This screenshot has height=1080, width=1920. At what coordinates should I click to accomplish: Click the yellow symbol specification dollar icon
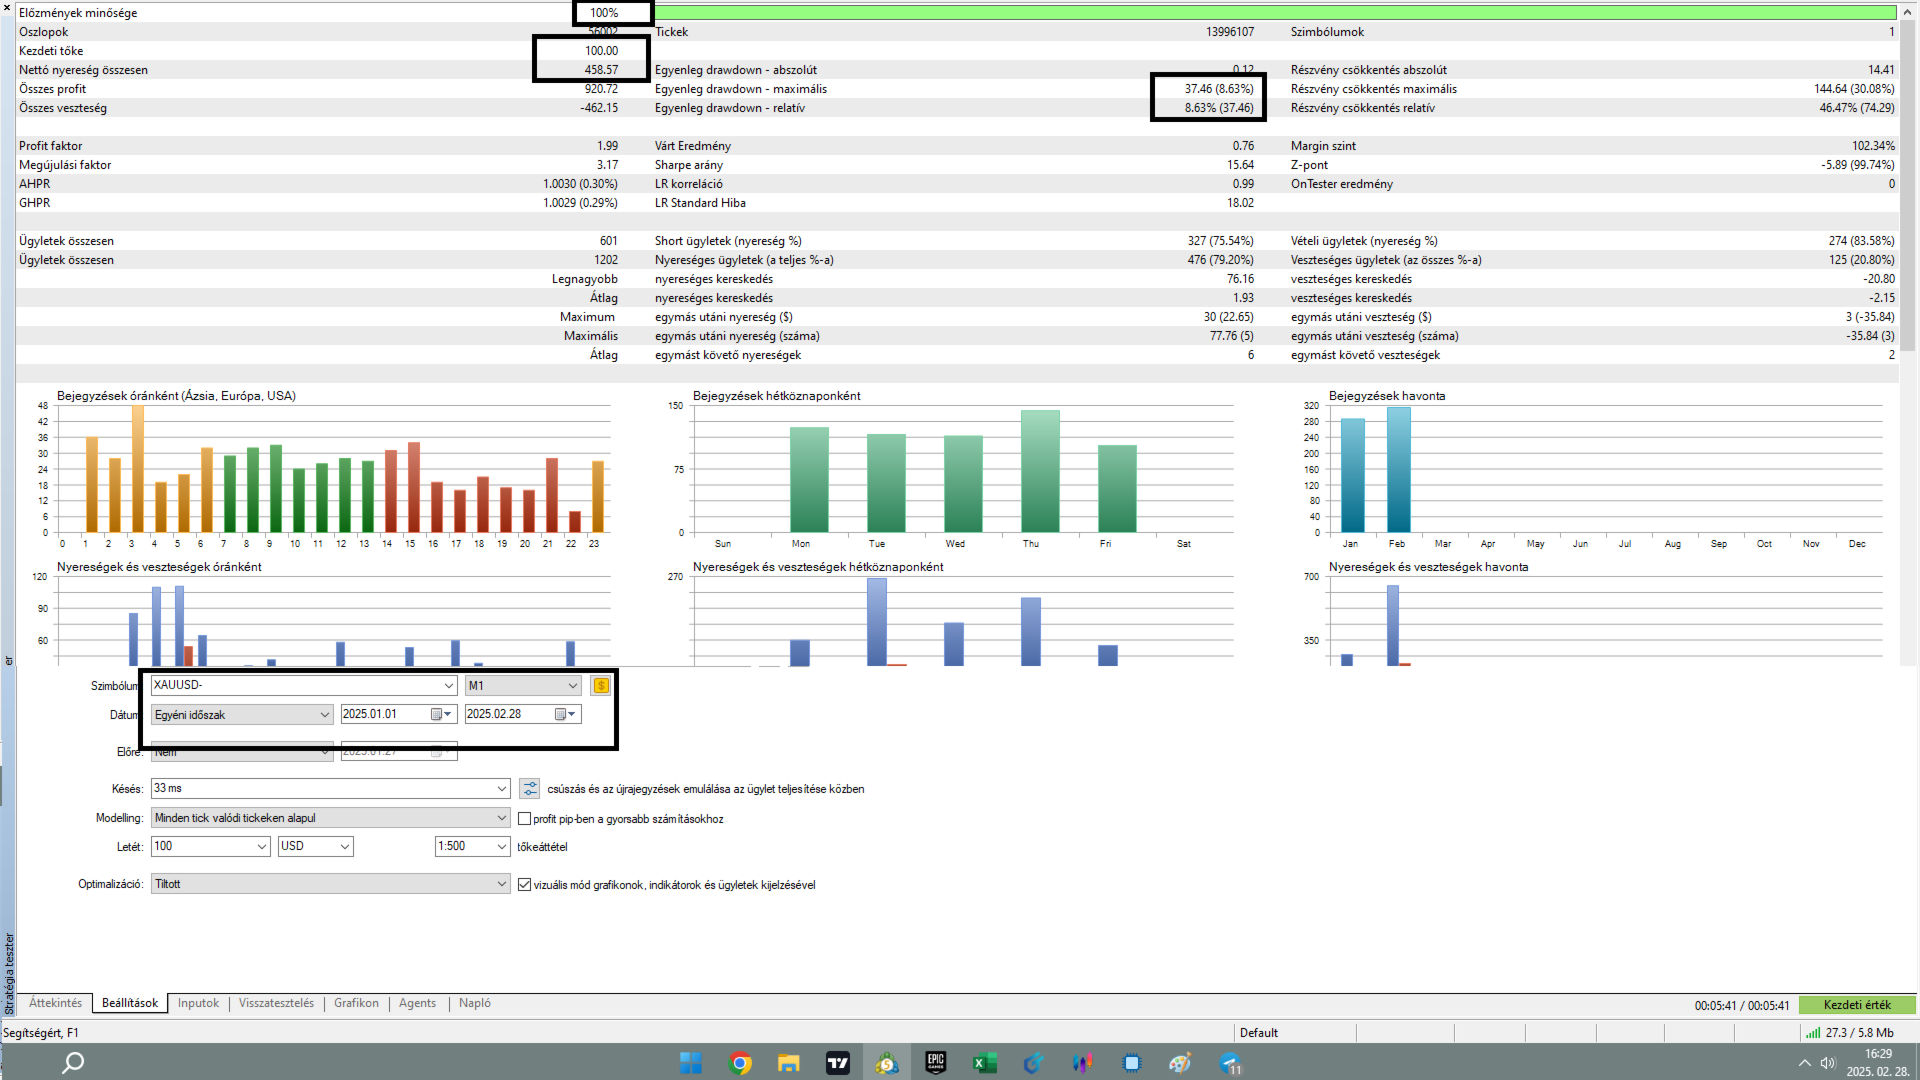601,685
